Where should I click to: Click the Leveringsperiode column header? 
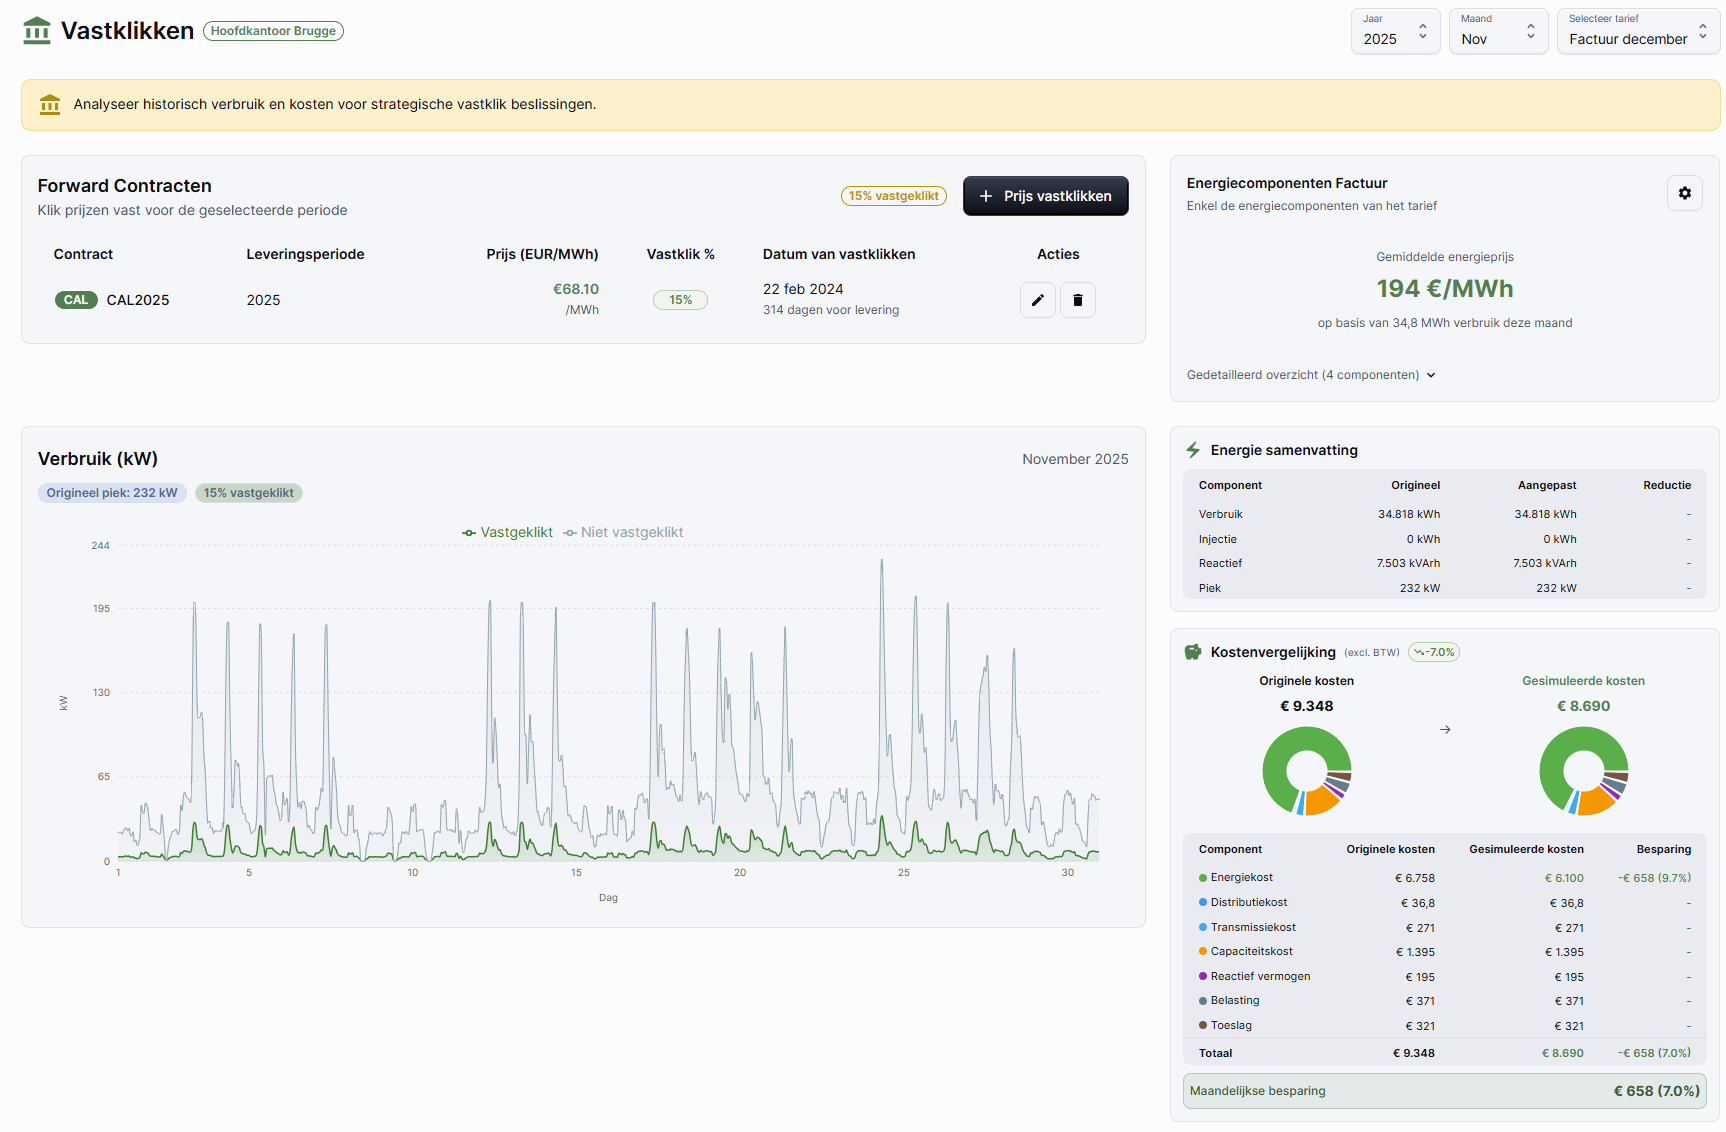point(305,254)
